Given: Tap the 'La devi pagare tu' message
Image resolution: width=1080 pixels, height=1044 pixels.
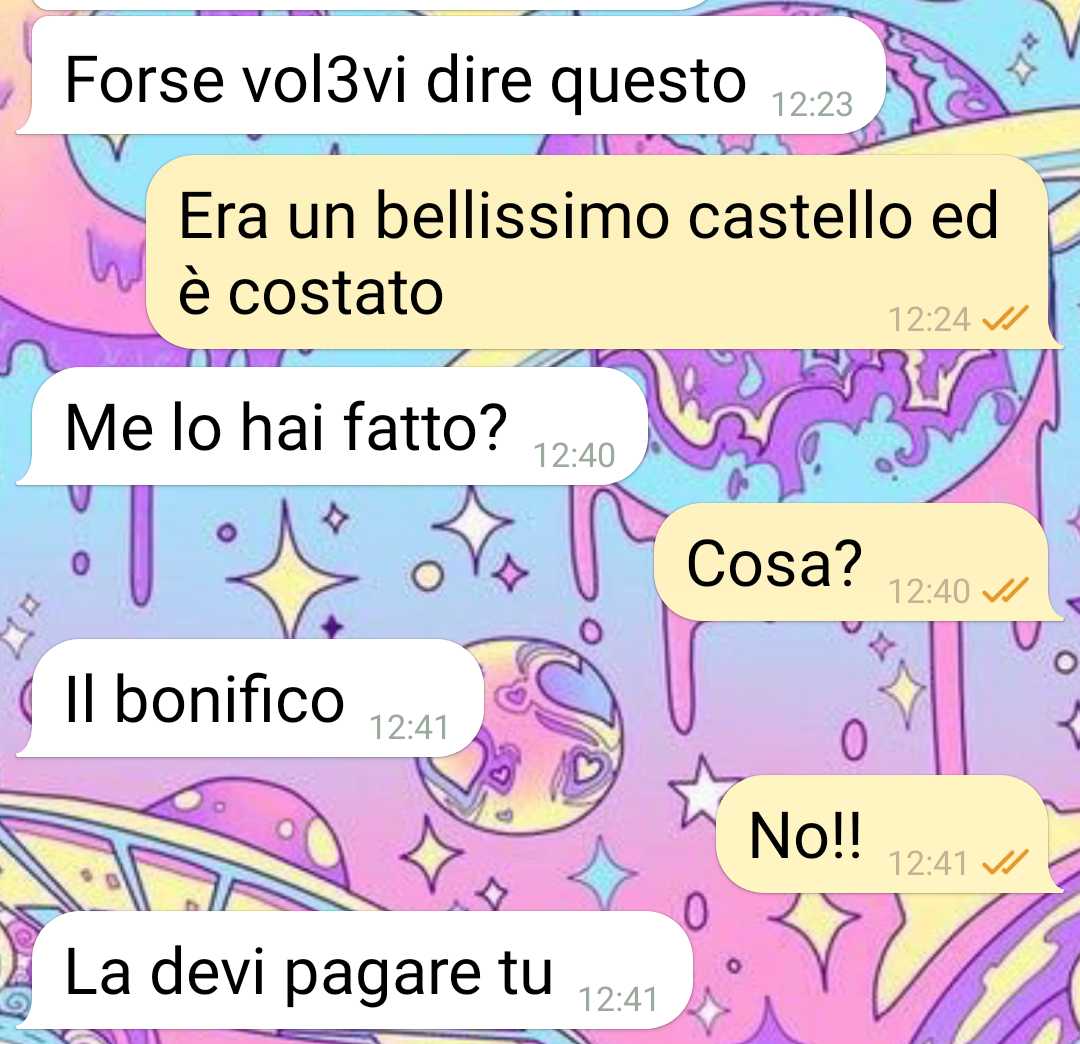Looking at the screenshot, I should (354, 970).
